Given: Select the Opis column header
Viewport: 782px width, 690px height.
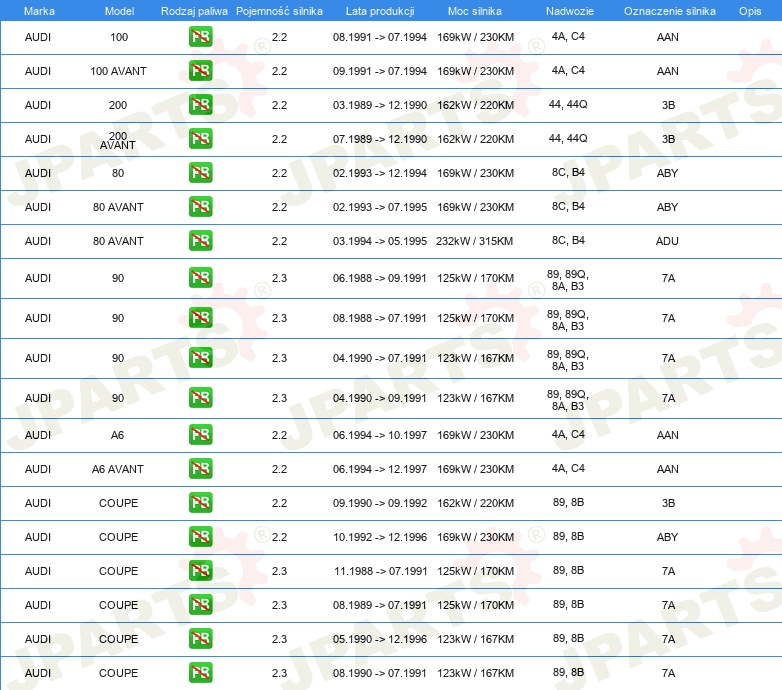Looking at the screenshot, I should pyautogui.click(x=749, y=10).
